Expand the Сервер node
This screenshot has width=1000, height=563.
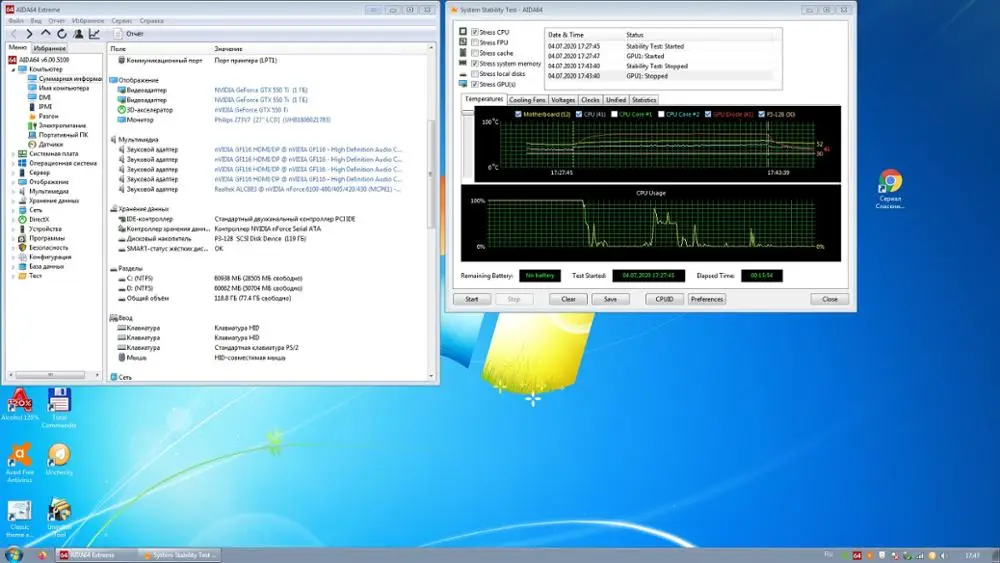(13, 173)
